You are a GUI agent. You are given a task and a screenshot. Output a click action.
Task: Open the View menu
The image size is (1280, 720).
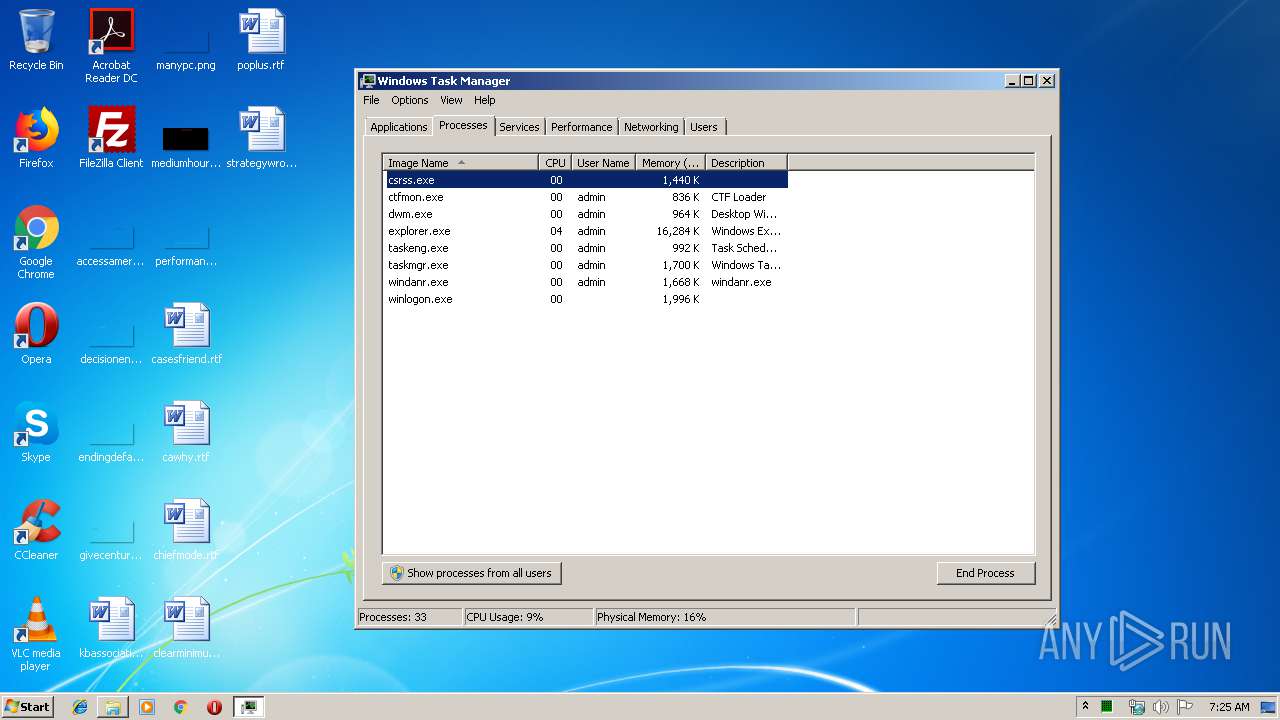pyautogui.click(x=452, y=100)
